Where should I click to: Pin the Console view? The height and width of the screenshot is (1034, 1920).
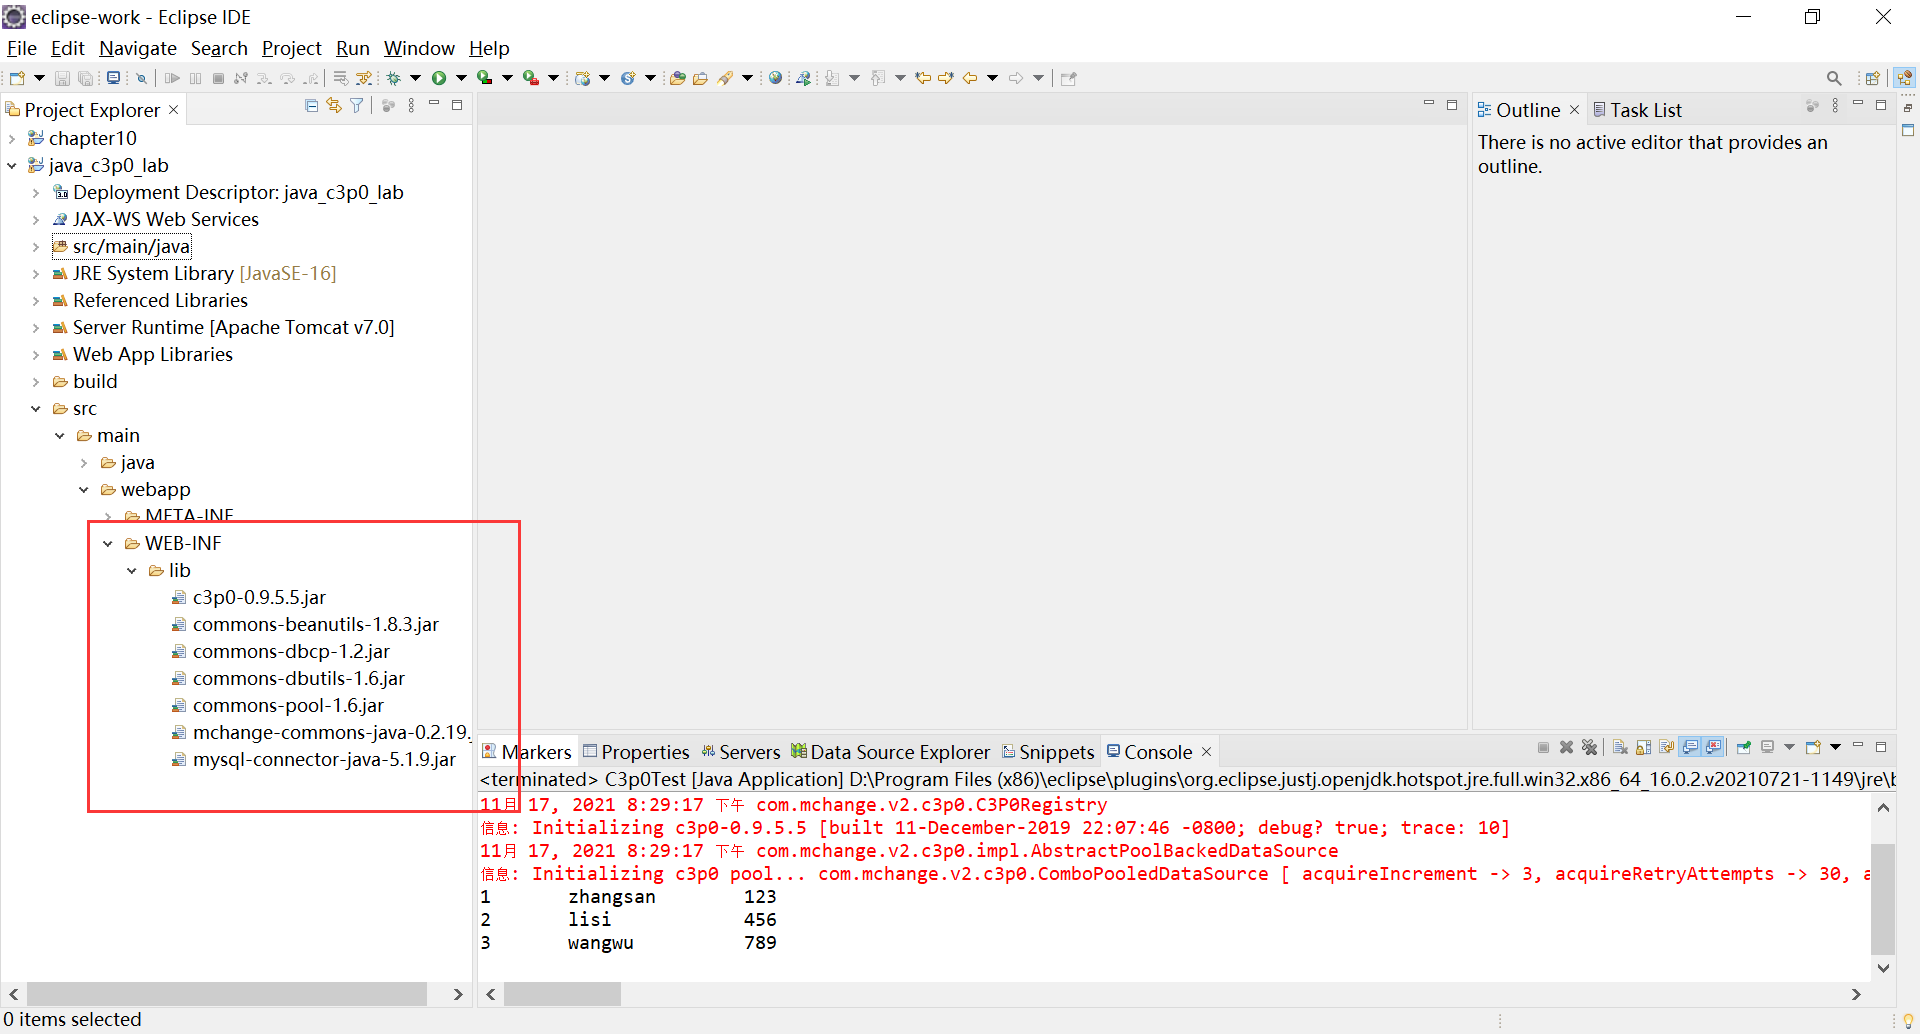pyautogui.click(x=1744, y=747)
